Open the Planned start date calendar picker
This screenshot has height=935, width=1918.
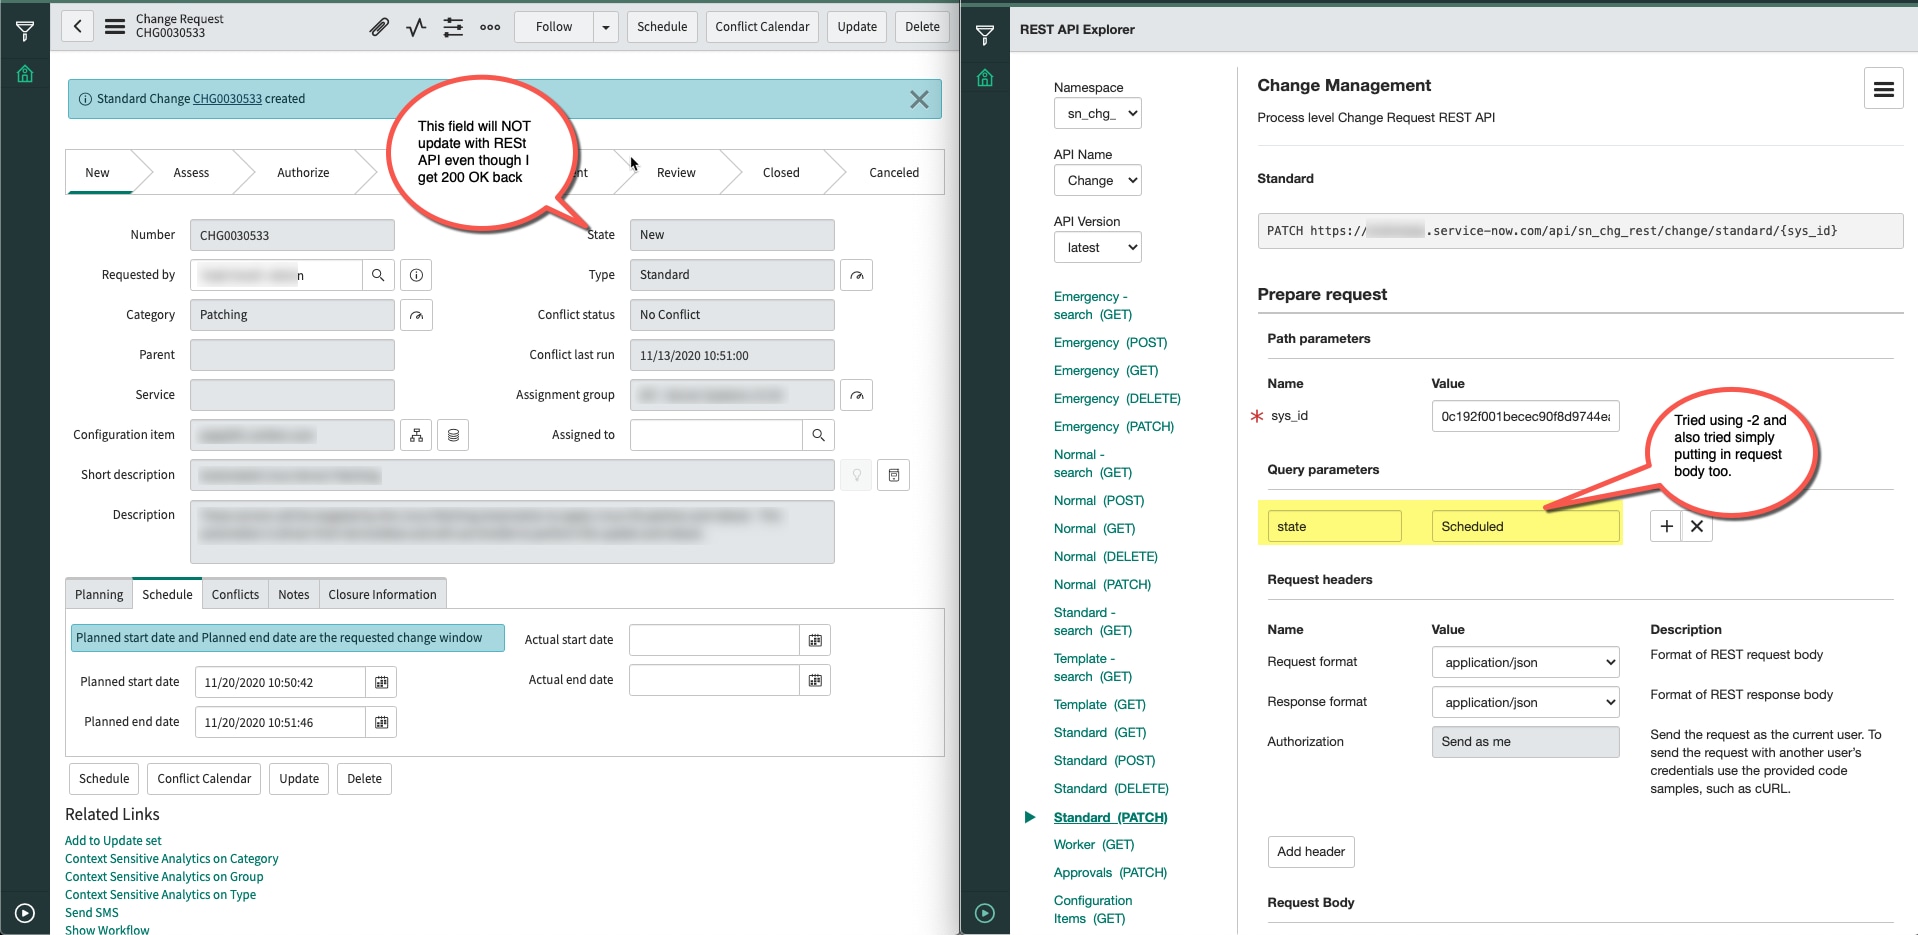(381, 682)
